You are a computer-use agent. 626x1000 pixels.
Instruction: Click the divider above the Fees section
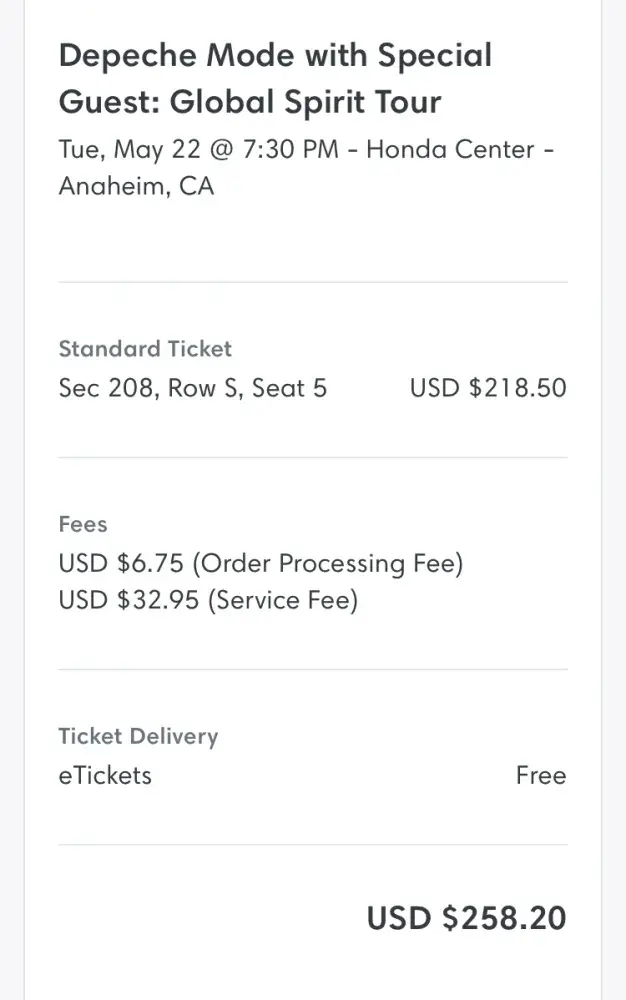tap(313, 458)
